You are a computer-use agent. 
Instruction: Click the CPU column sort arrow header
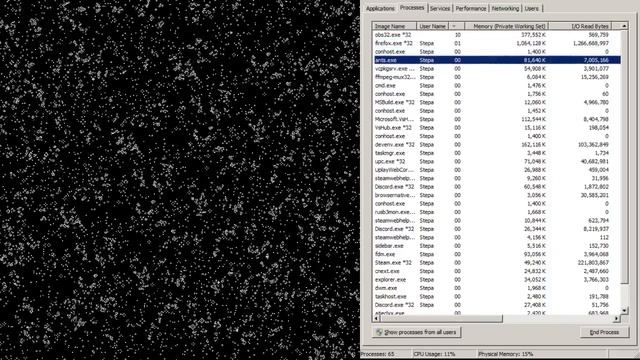click(456, 26)
